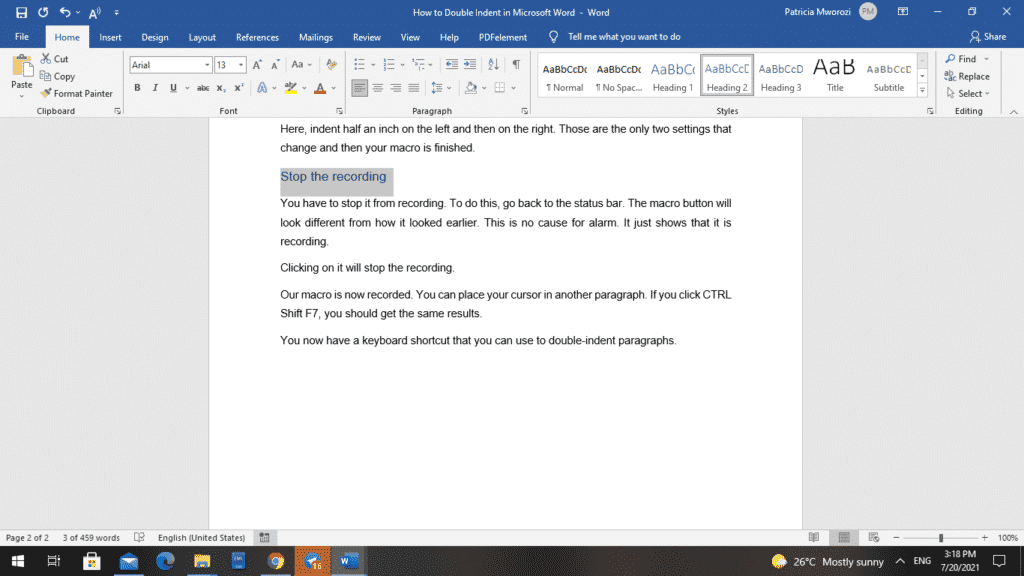Image resolution: width=1024 pixels, height=576 pixels.
Task: Apply strikethrough formatting icon
Action: tap(203, 88)
